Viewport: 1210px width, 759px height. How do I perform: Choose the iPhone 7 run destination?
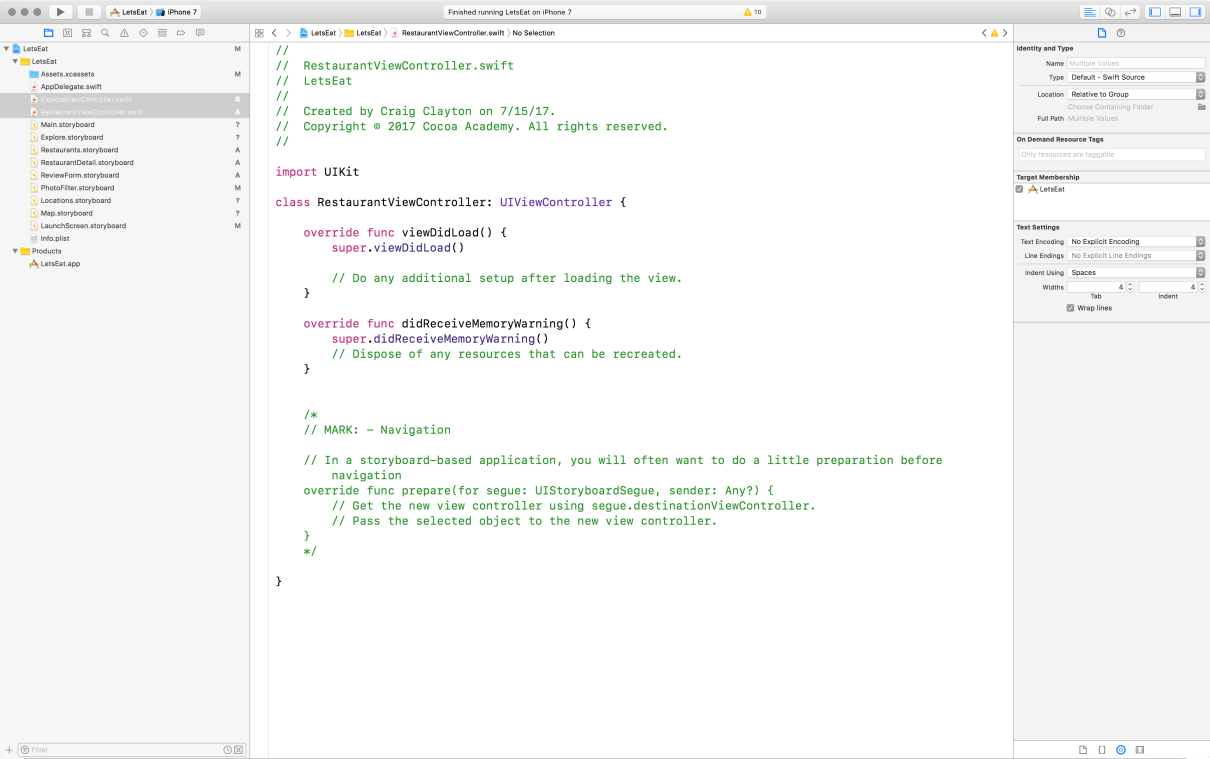coord(176,12)
